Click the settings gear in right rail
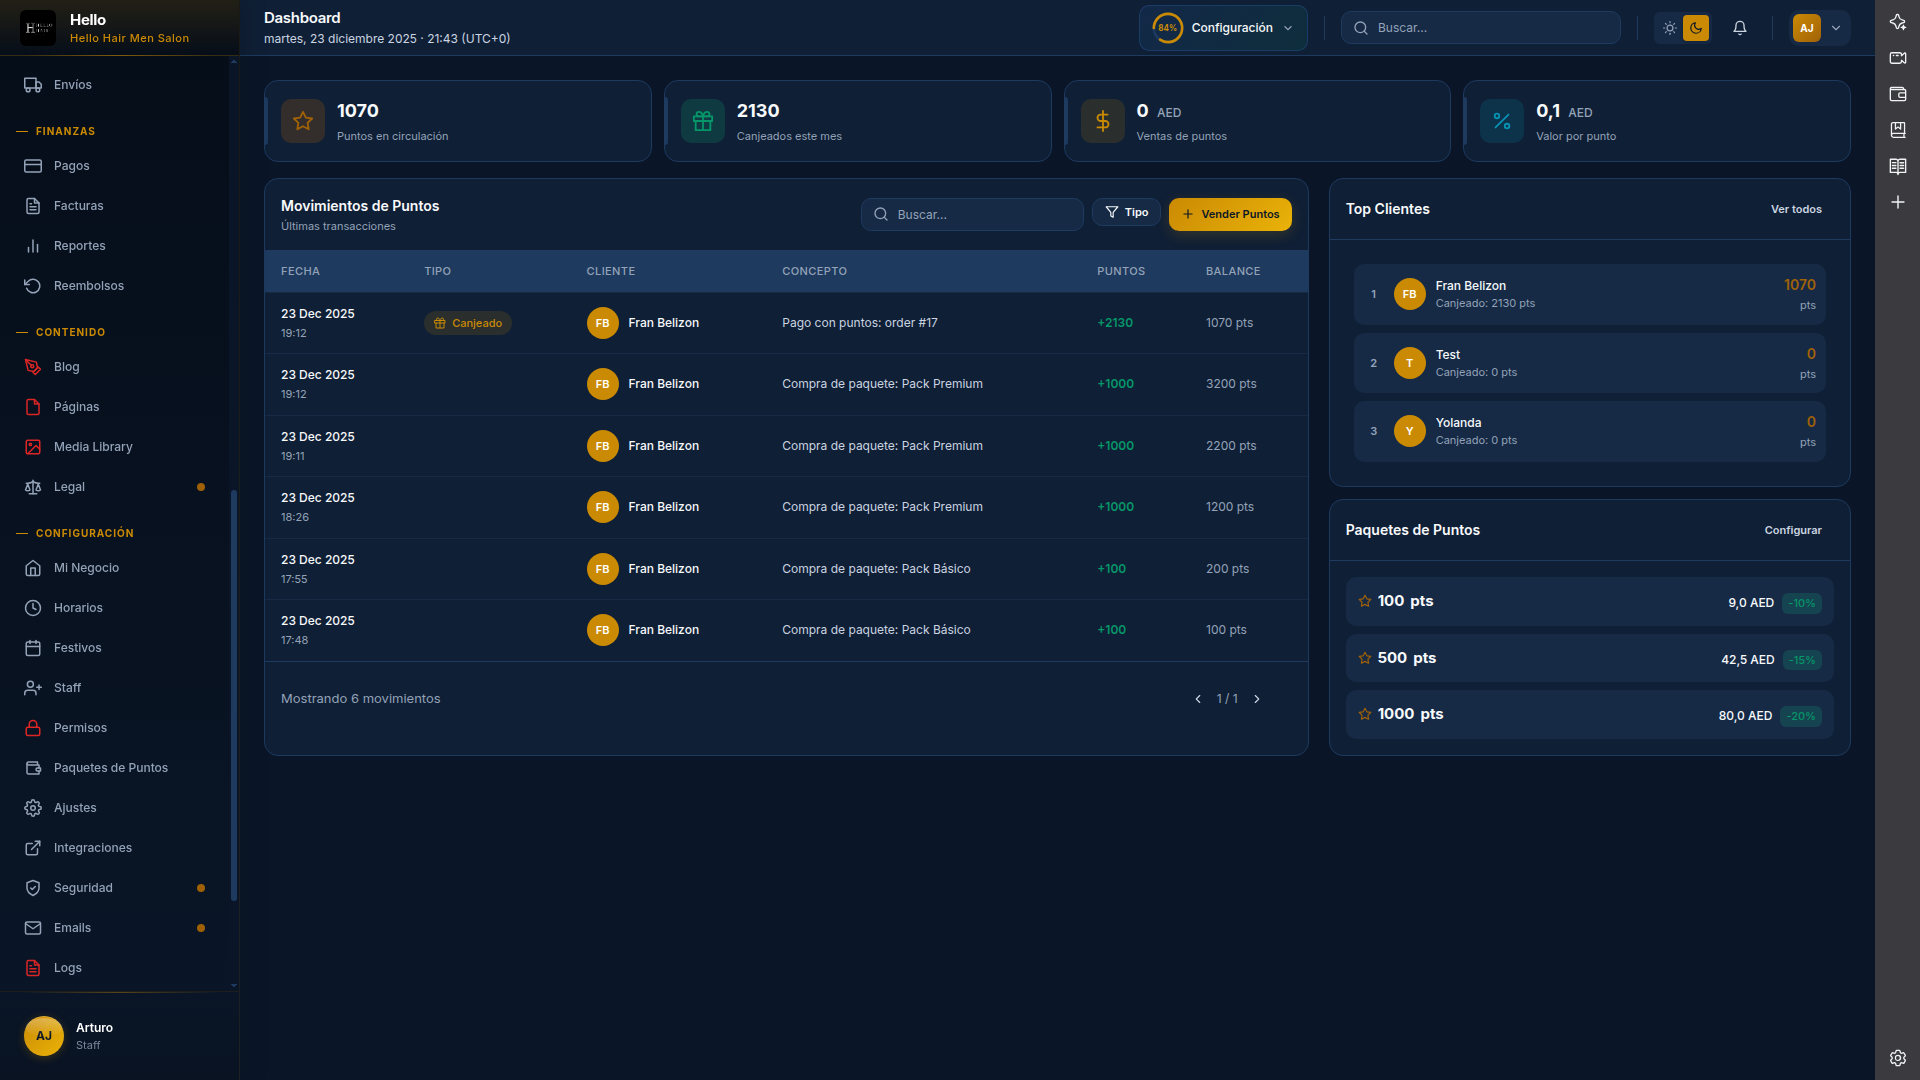The height and width of the screenshot is (1080, 1920). point(1897,1058)
